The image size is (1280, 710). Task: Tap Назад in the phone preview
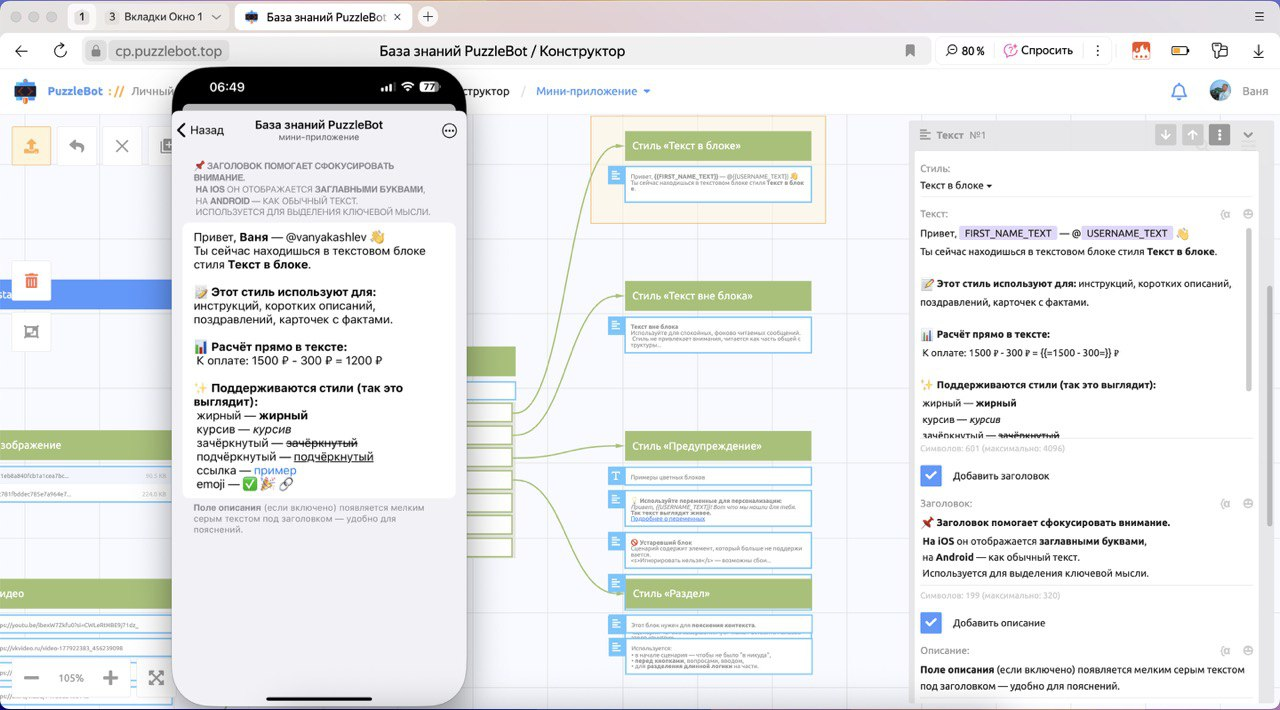[200, 130]
